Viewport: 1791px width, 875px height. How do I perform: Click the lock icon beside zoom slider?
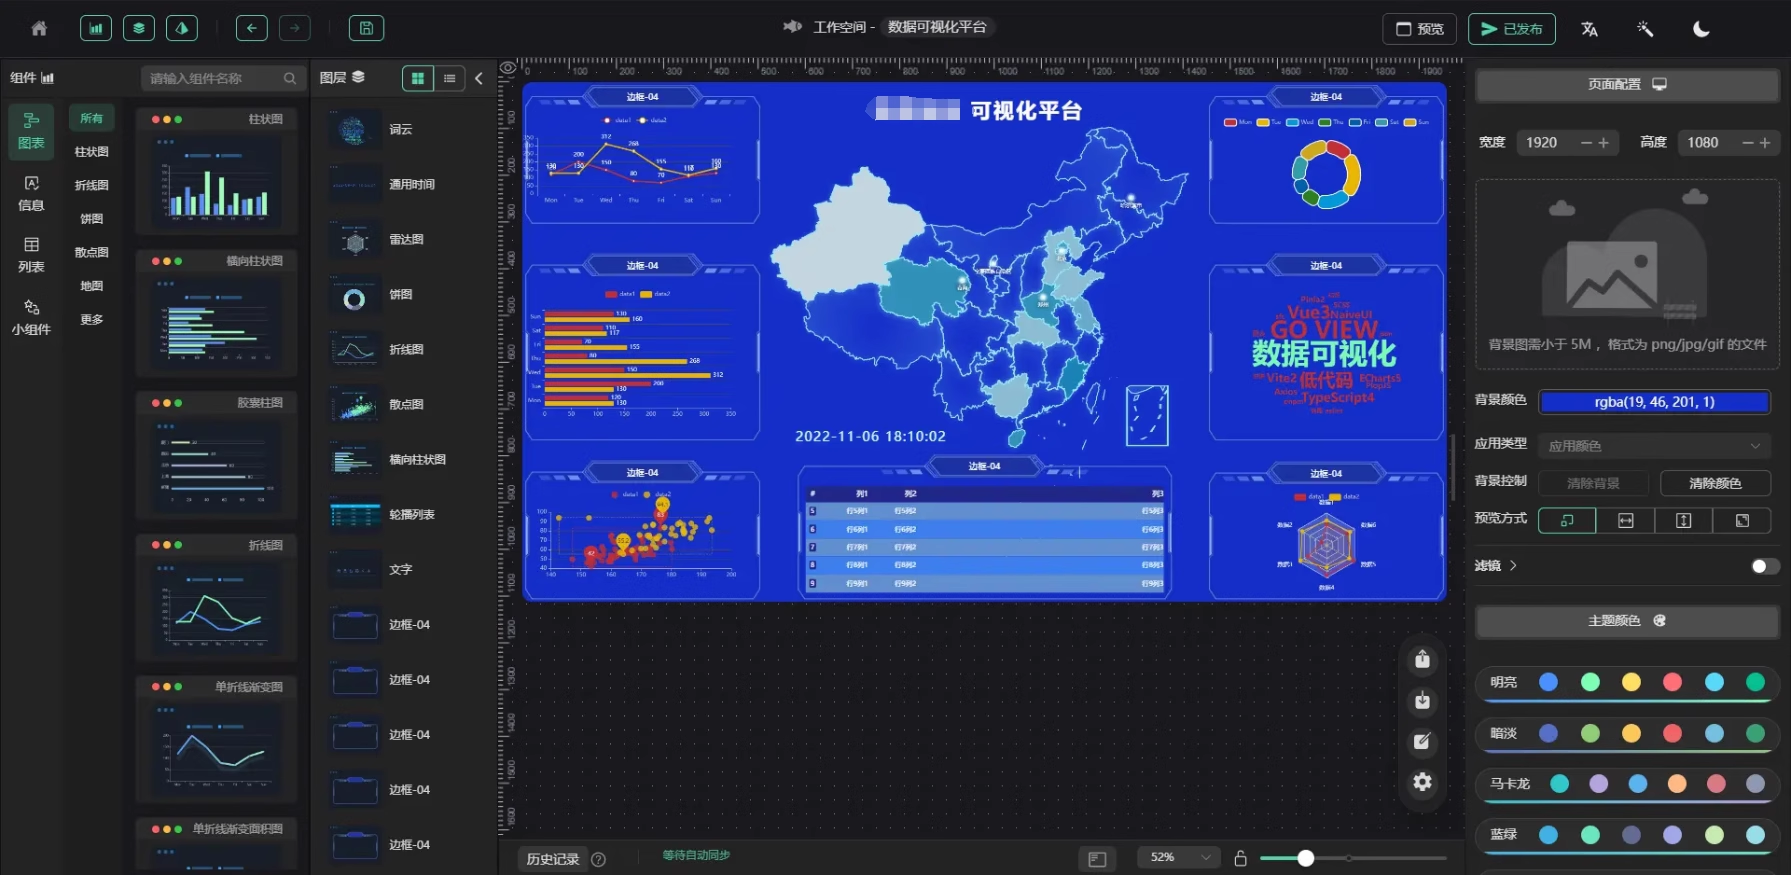1240,858
